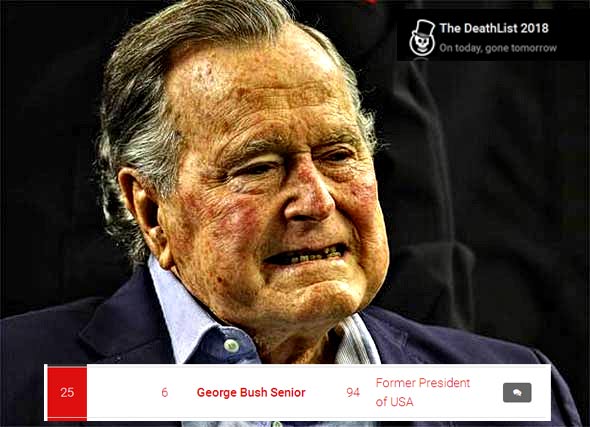Screen dimensions: 590x427
Task: Click the skull with top hat logo
Action: [422, 38]
